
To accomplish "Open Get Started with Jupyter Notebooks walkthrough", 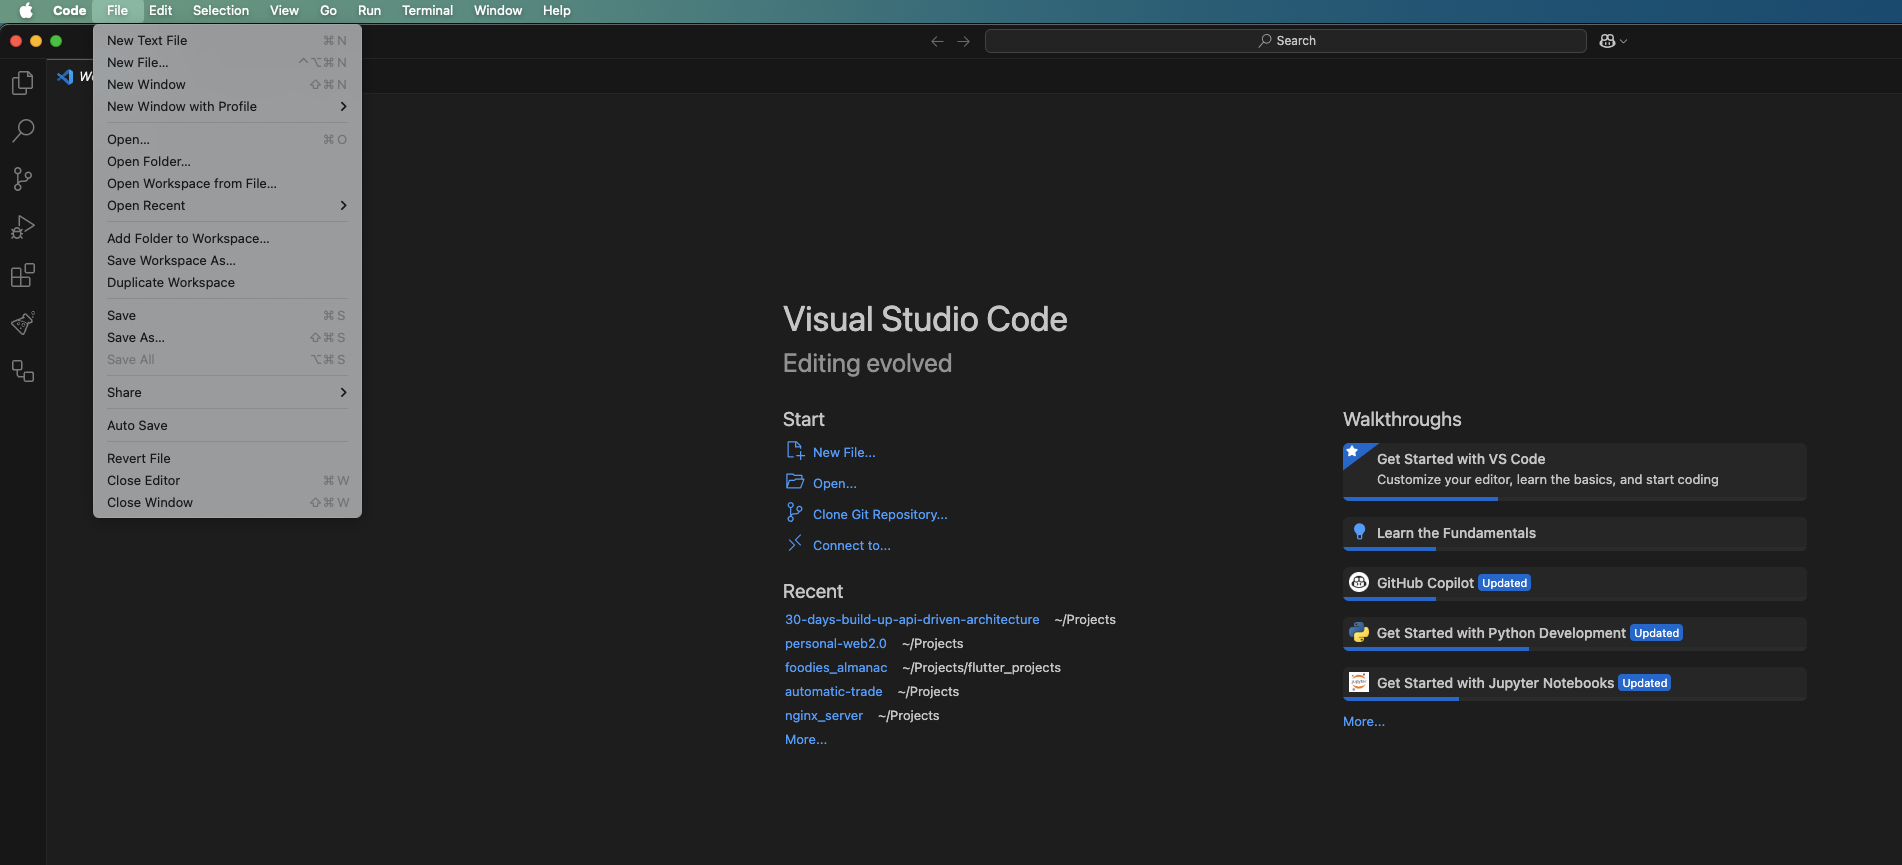I will pos(1575,683).
